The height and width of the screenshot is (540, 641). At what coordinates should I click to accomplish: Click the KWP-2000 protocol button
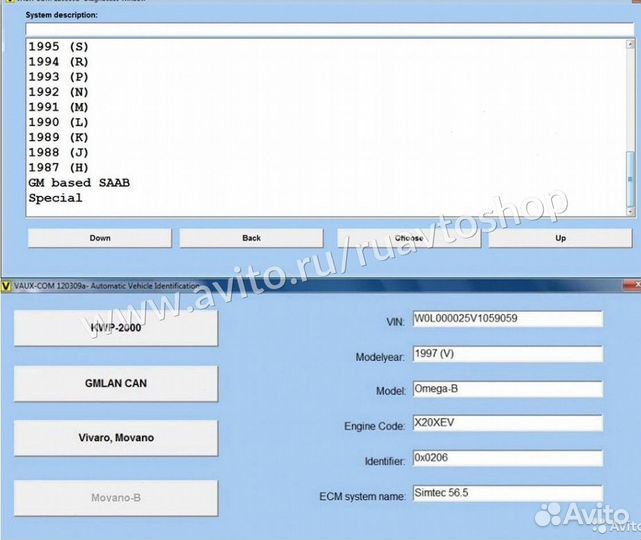point(116,328)
